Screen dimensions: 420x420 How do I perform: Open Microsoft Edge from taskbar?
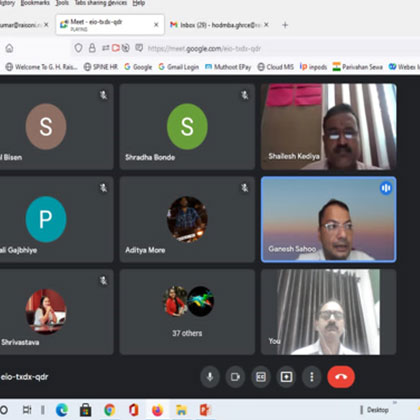pos(62,410)
